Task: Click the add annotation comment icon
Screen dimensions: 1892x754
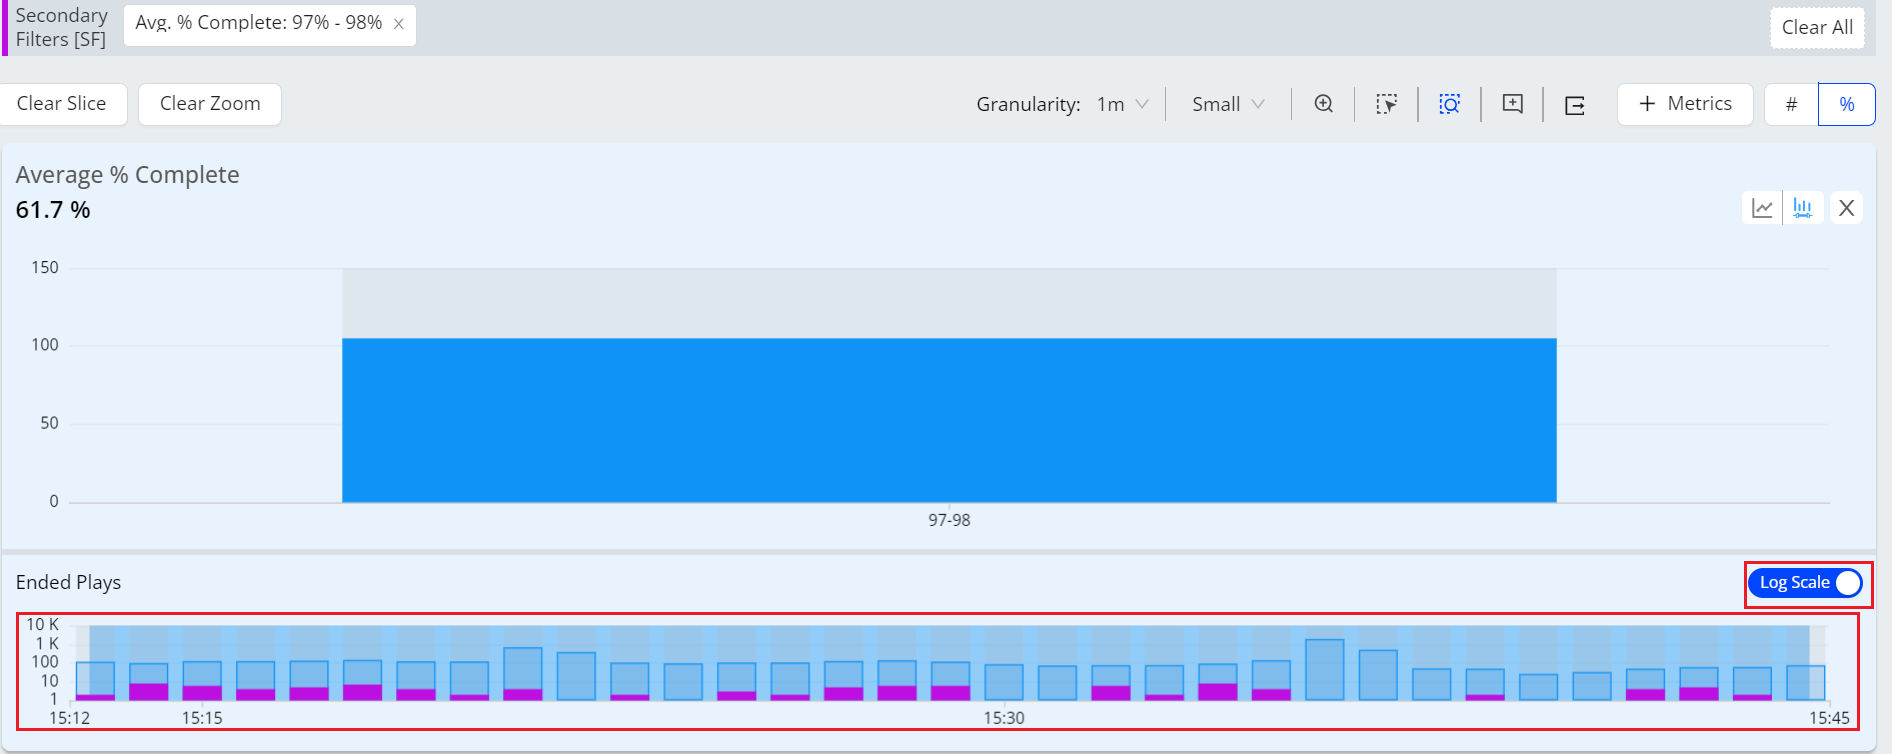Action: click(x=1512, y=104)
